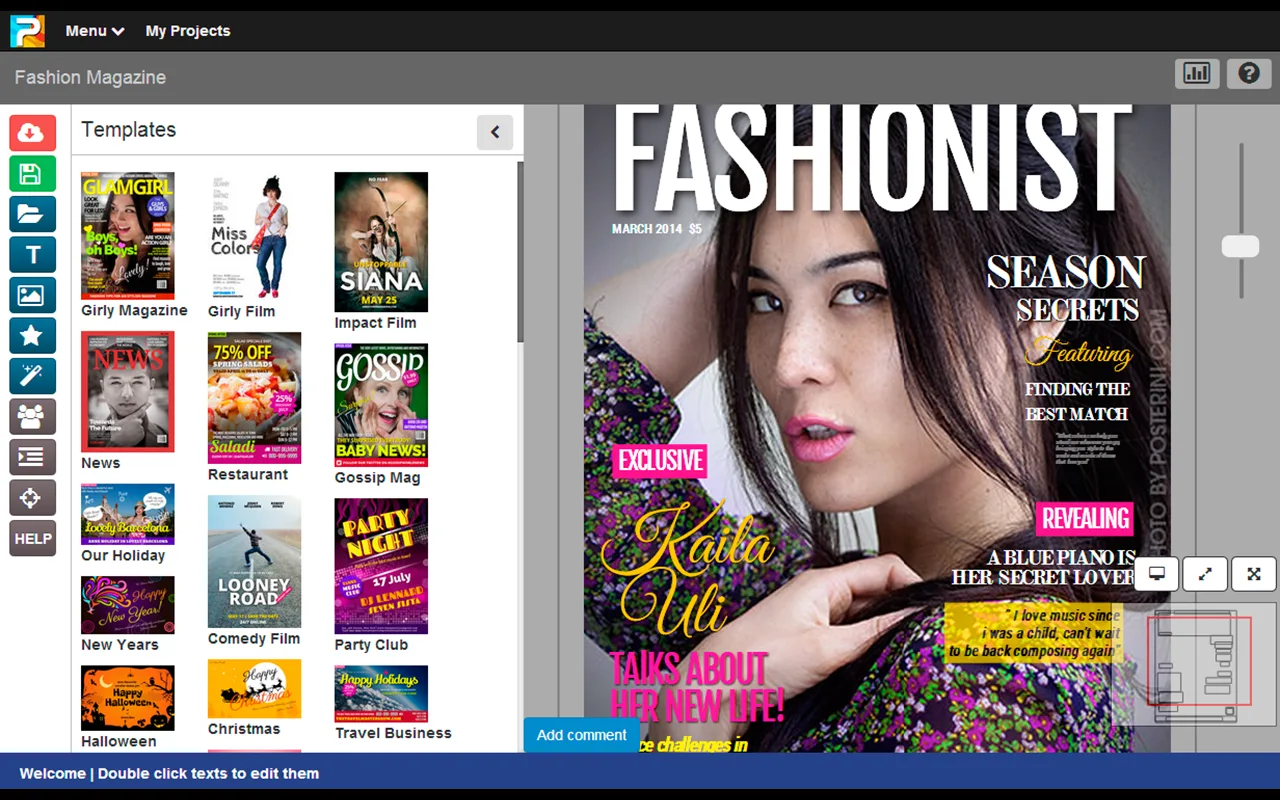Select the Restaurant template thumbnail
Screen dimensions: 1280x800
pyautogui.click(x=254, y=398)
